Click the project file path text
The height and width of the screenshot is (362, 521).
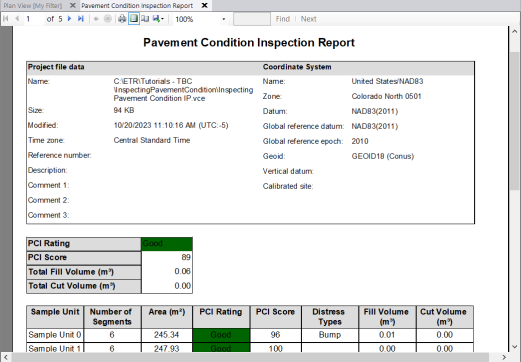tap(183, 90)
